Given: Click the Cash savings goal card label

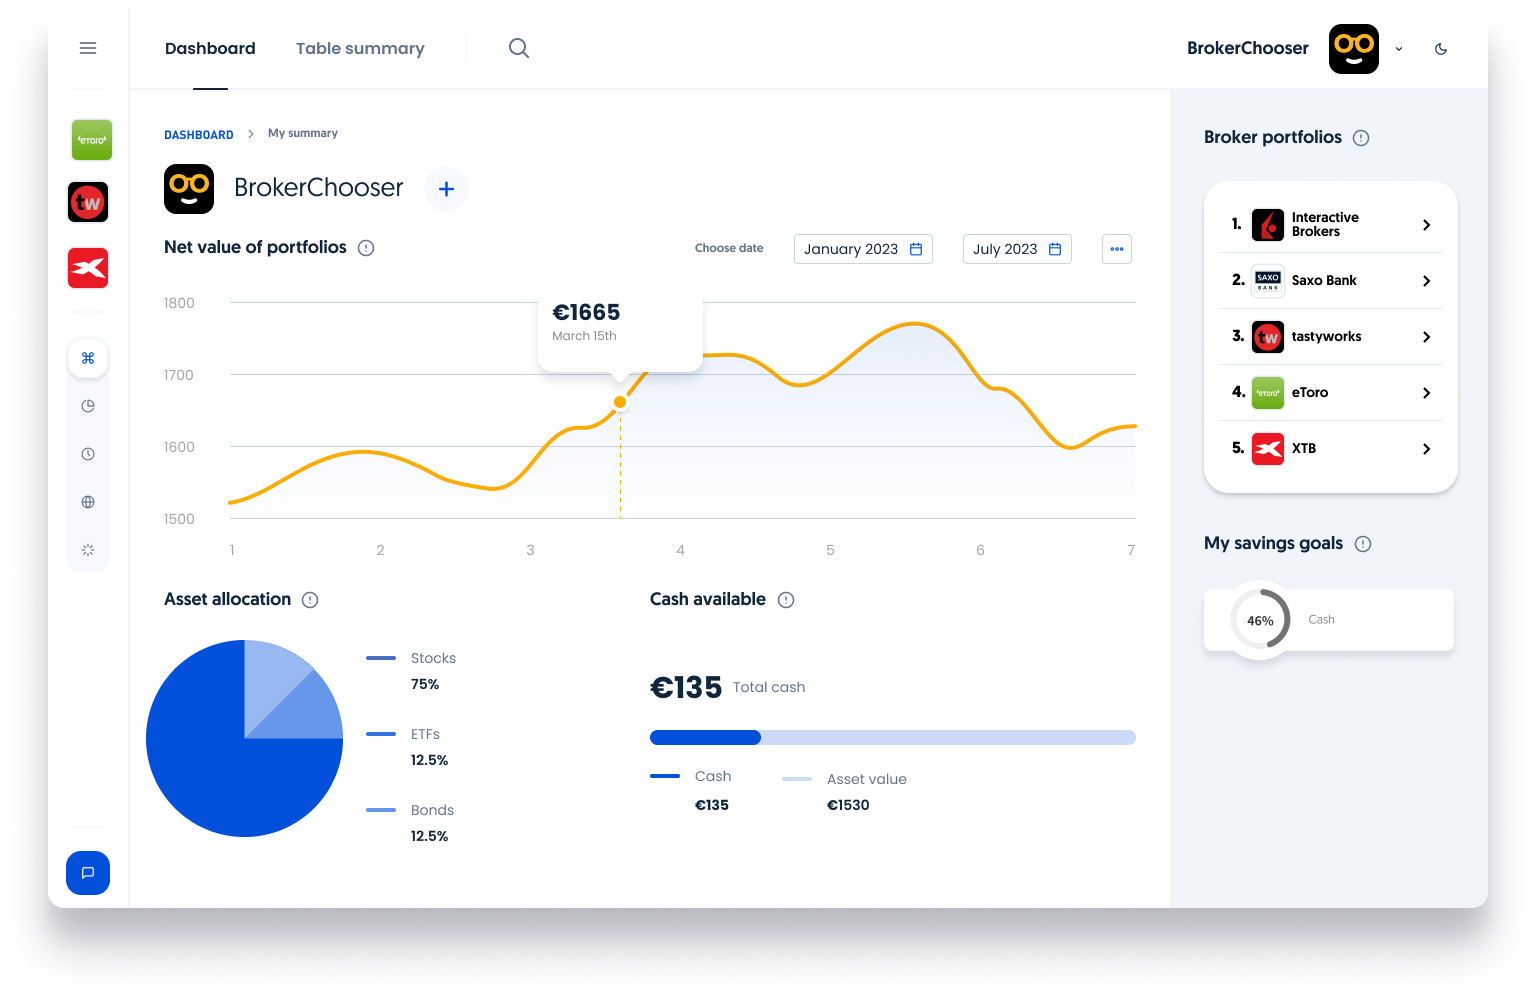Looking at the screenshot, I should tap(1321, 620).
